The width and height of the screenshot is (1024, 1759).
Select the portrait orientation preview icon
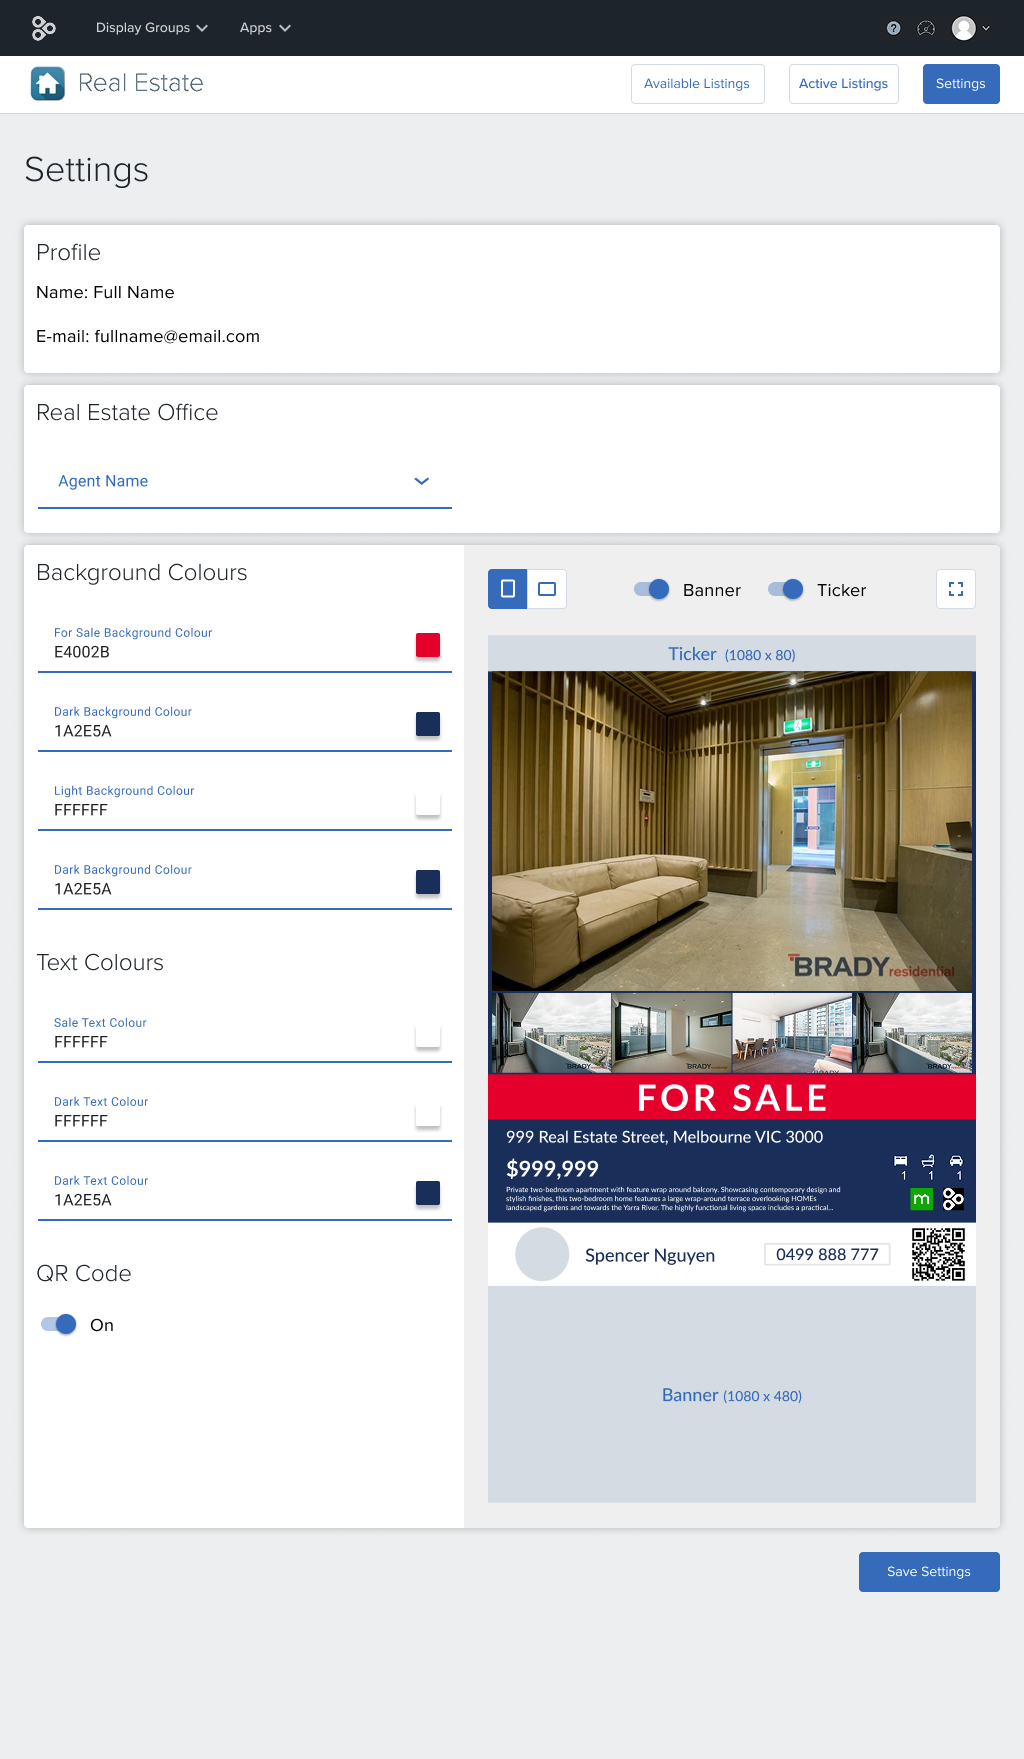(x=508, y=589)
